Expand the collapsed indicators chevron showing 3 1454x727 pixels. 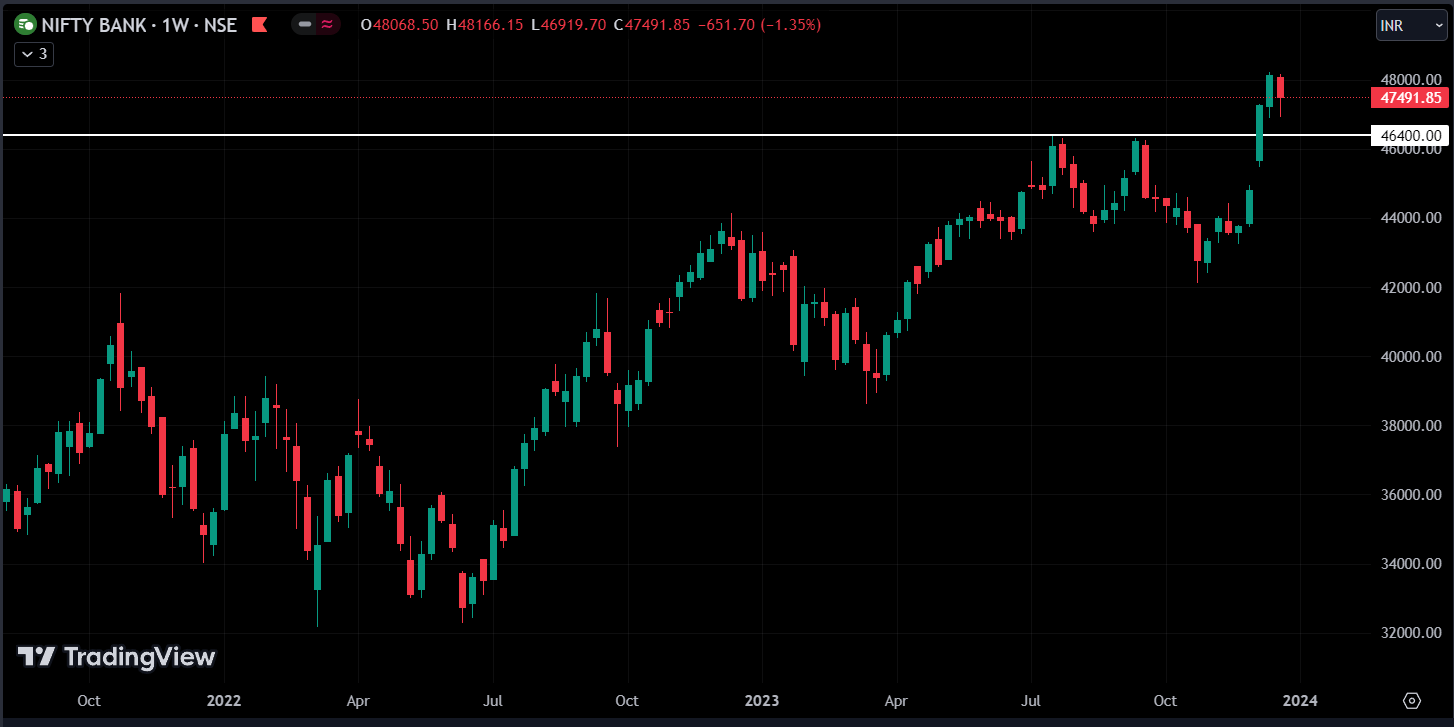click(34, 54)
